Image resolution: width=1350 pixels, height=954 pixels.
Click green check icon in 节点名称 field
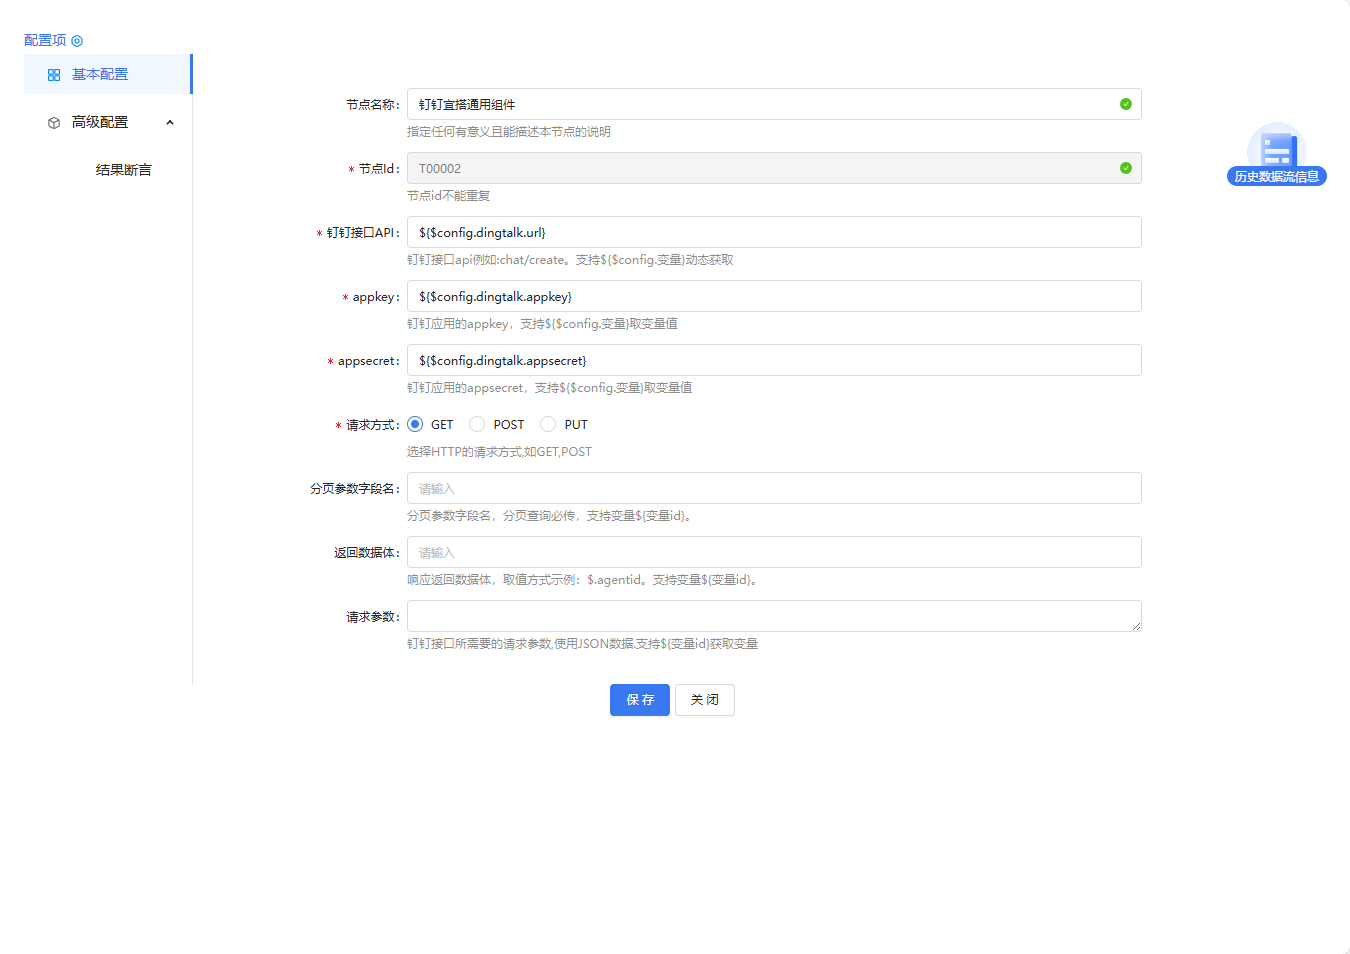[1125, 104]
